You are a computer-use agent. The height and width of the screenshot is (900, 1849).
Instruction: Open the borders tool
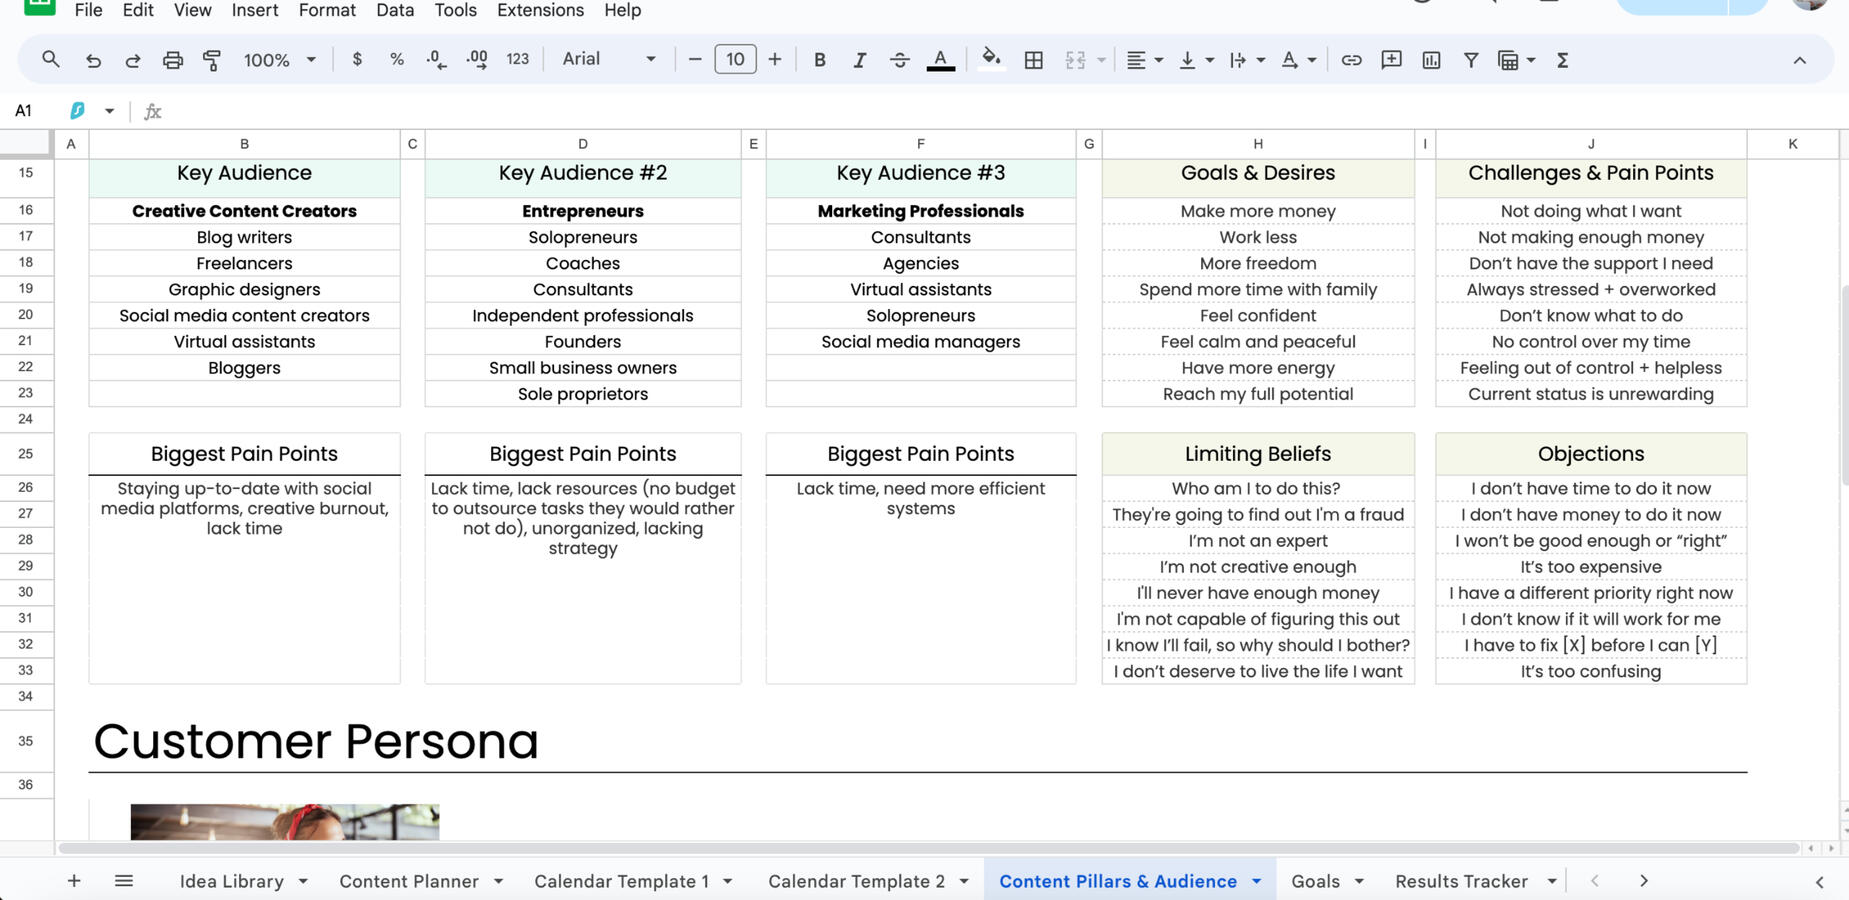point(1034,60)
